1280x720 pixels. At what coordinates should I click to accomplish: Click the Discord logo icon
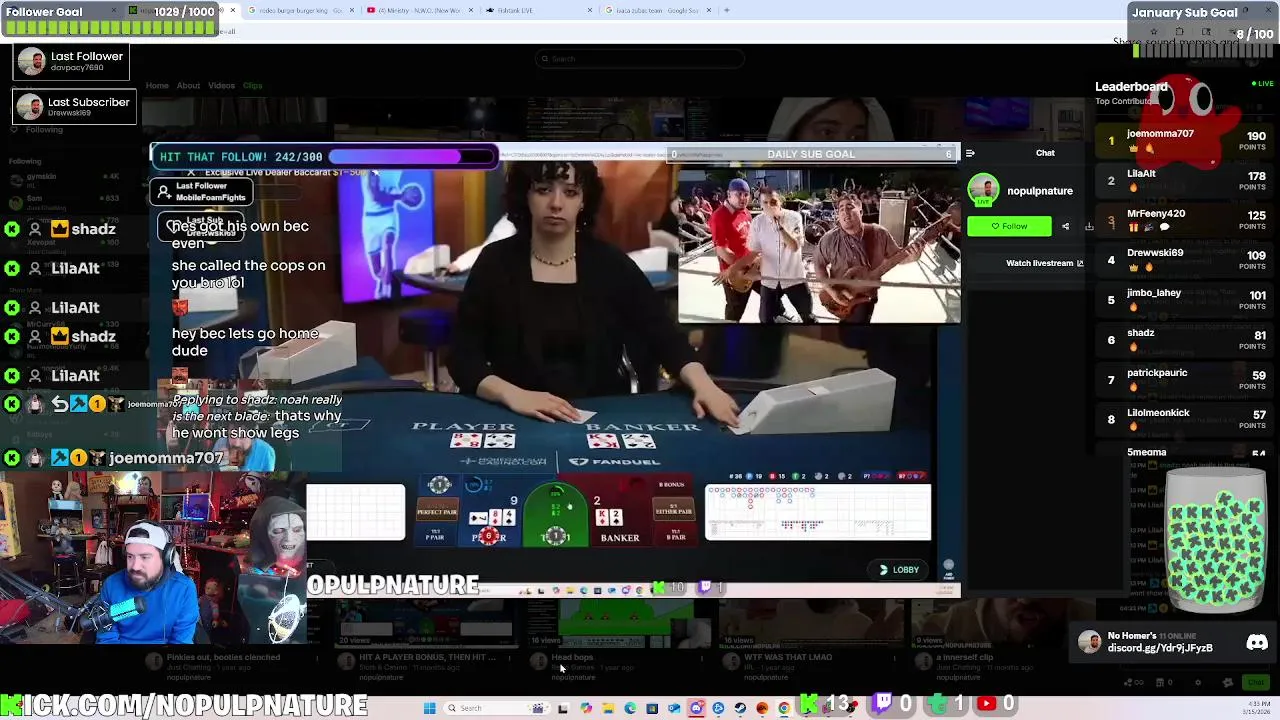1257,642
